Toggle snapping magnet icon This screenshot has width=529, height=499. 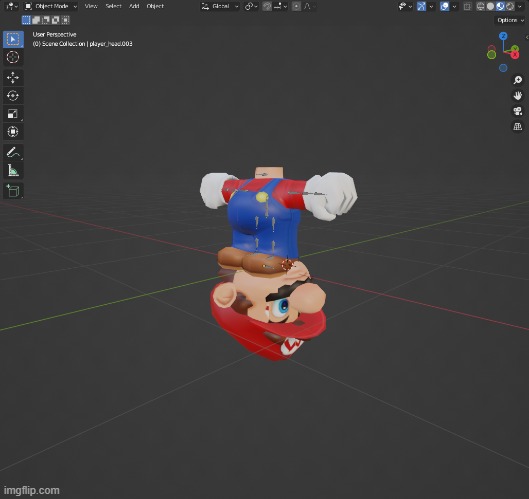267,6
